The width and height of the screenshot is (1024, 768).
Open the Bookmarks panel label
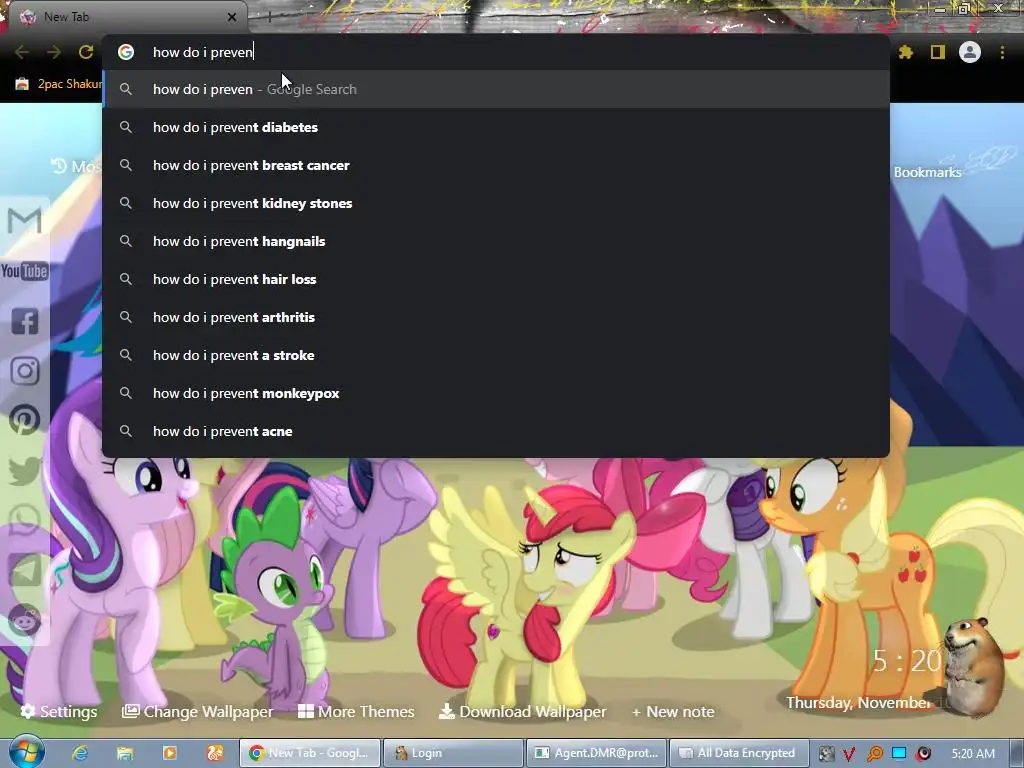coord(927,172)
